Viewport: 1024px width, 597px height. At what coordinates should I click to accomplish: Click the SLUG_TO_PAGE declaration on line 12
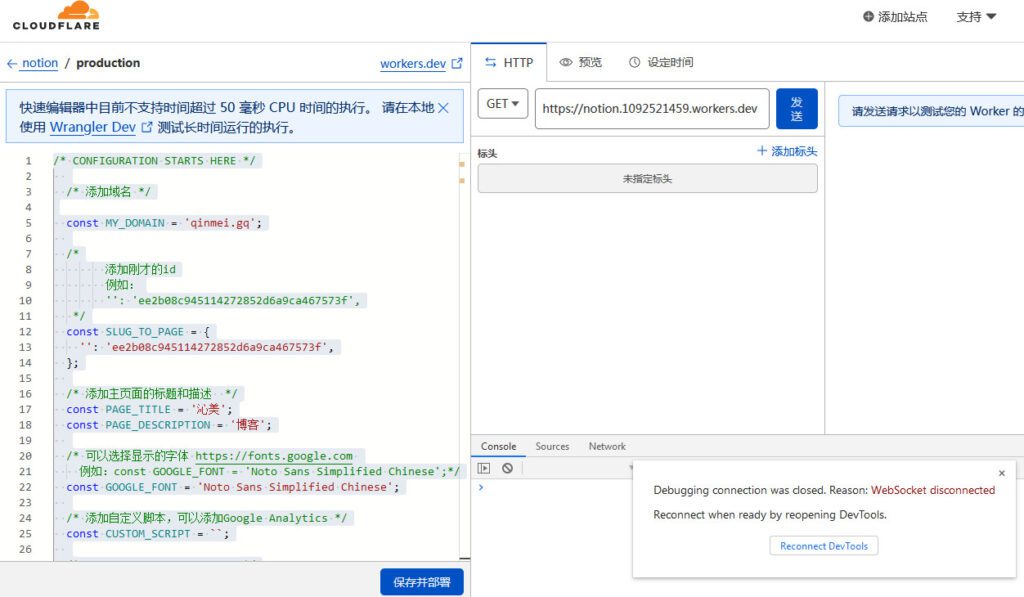click(x=138, y=332)
